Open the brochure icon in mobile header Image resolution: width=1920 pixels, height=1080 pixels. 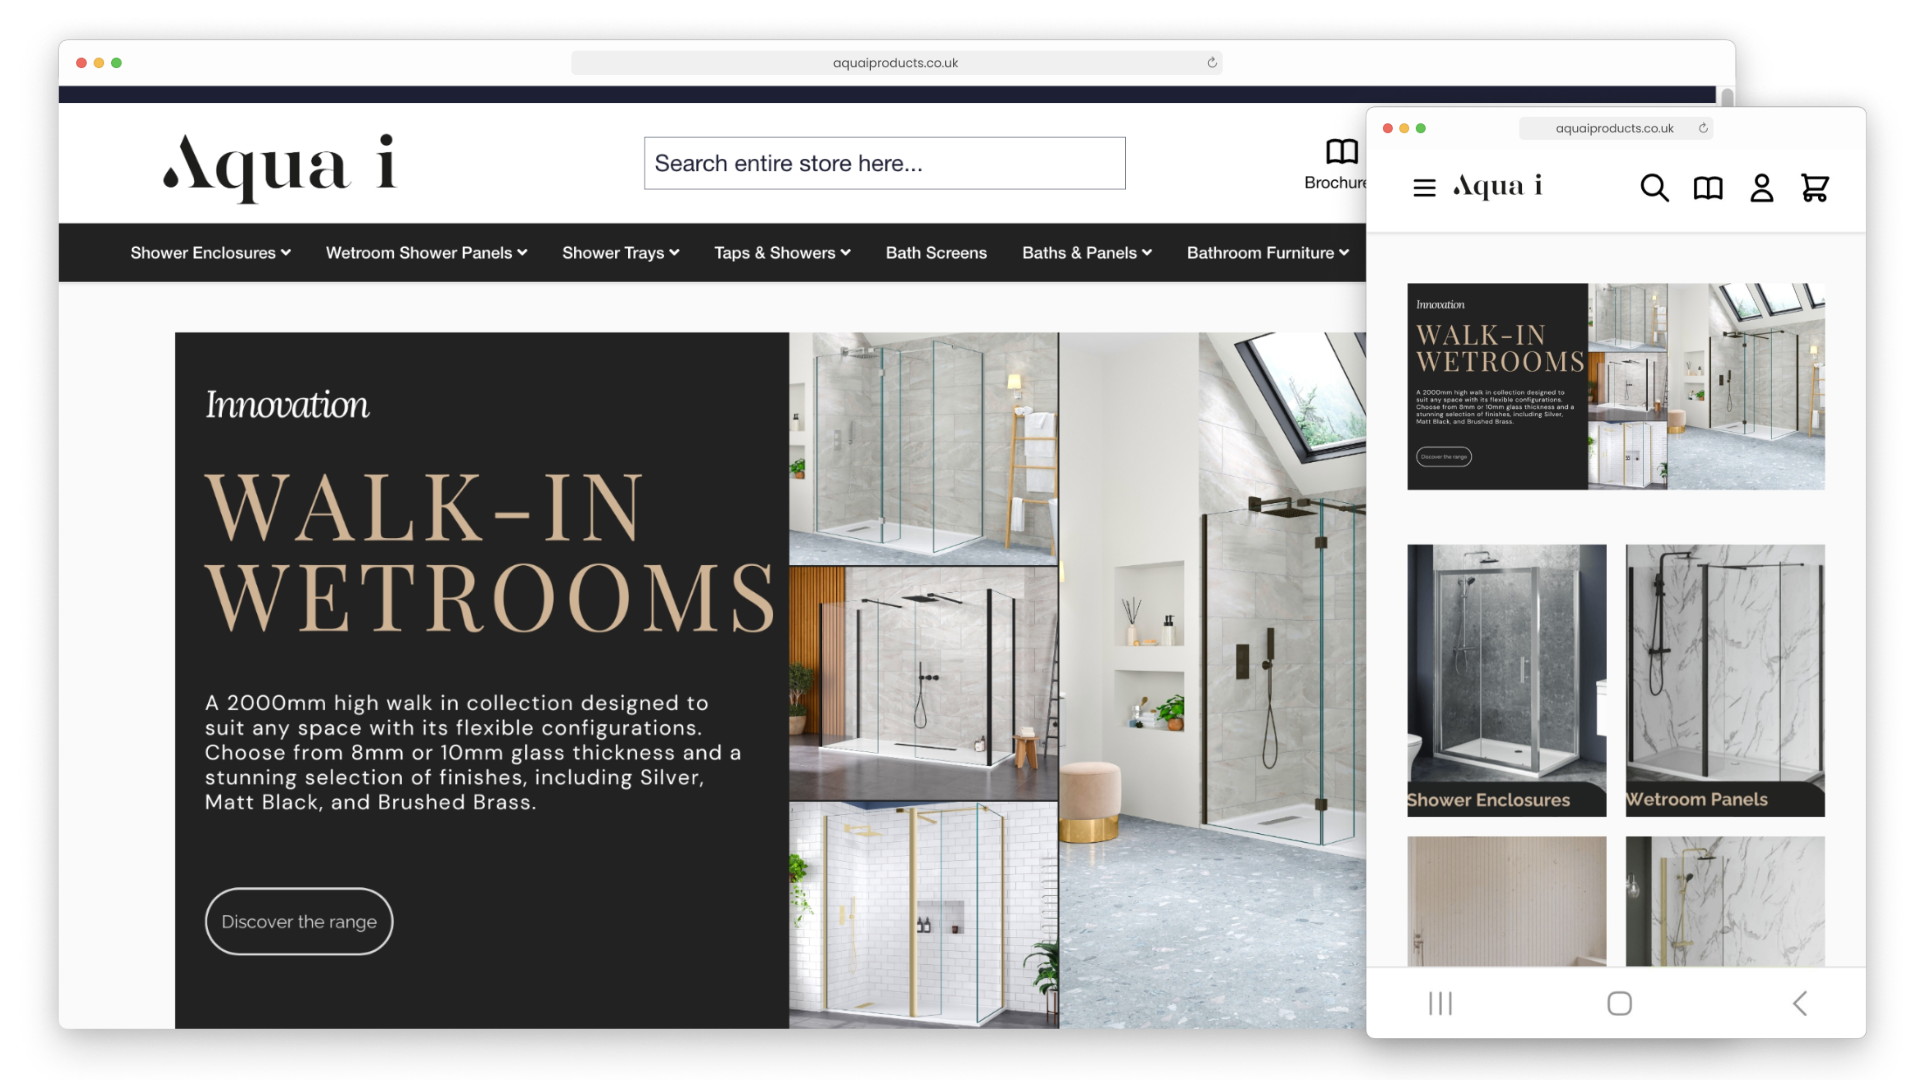[1708, 187]
